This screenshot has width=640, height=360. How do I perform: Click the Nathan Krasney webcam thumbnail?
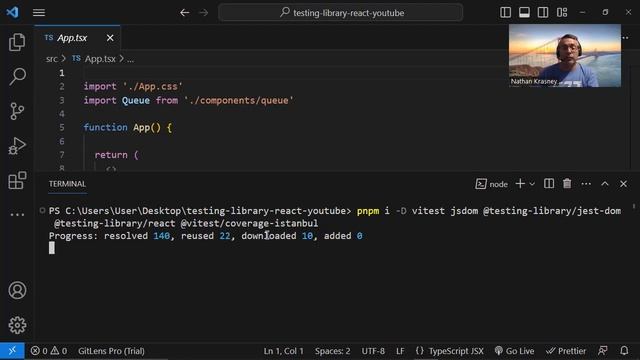(564, 56)
